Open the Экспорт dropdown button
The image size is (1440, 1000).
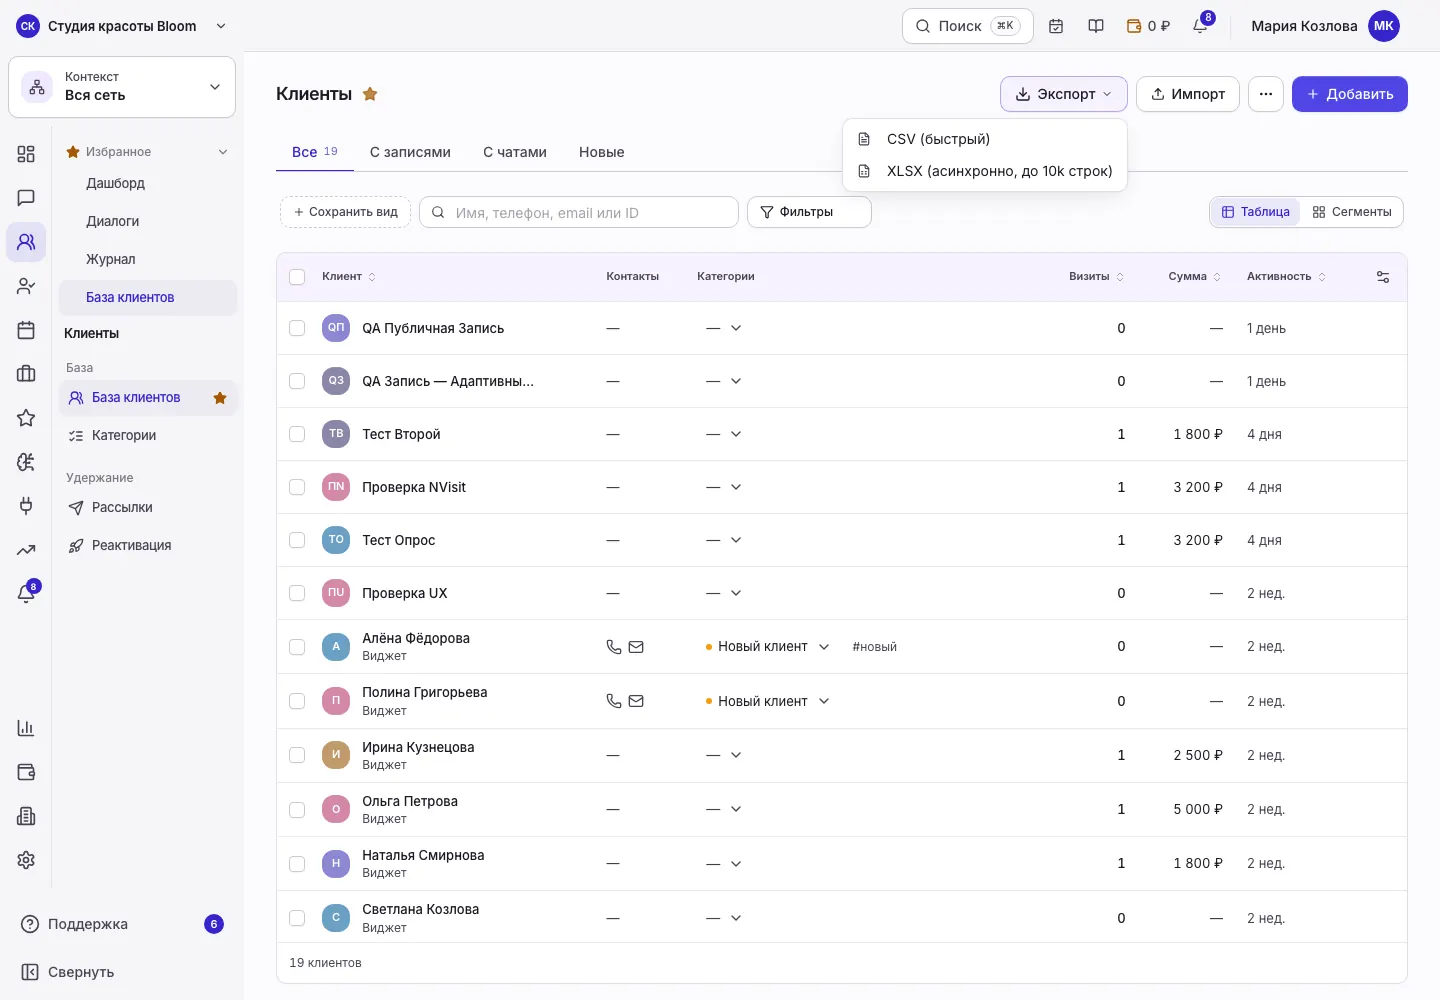[1064, 94]
